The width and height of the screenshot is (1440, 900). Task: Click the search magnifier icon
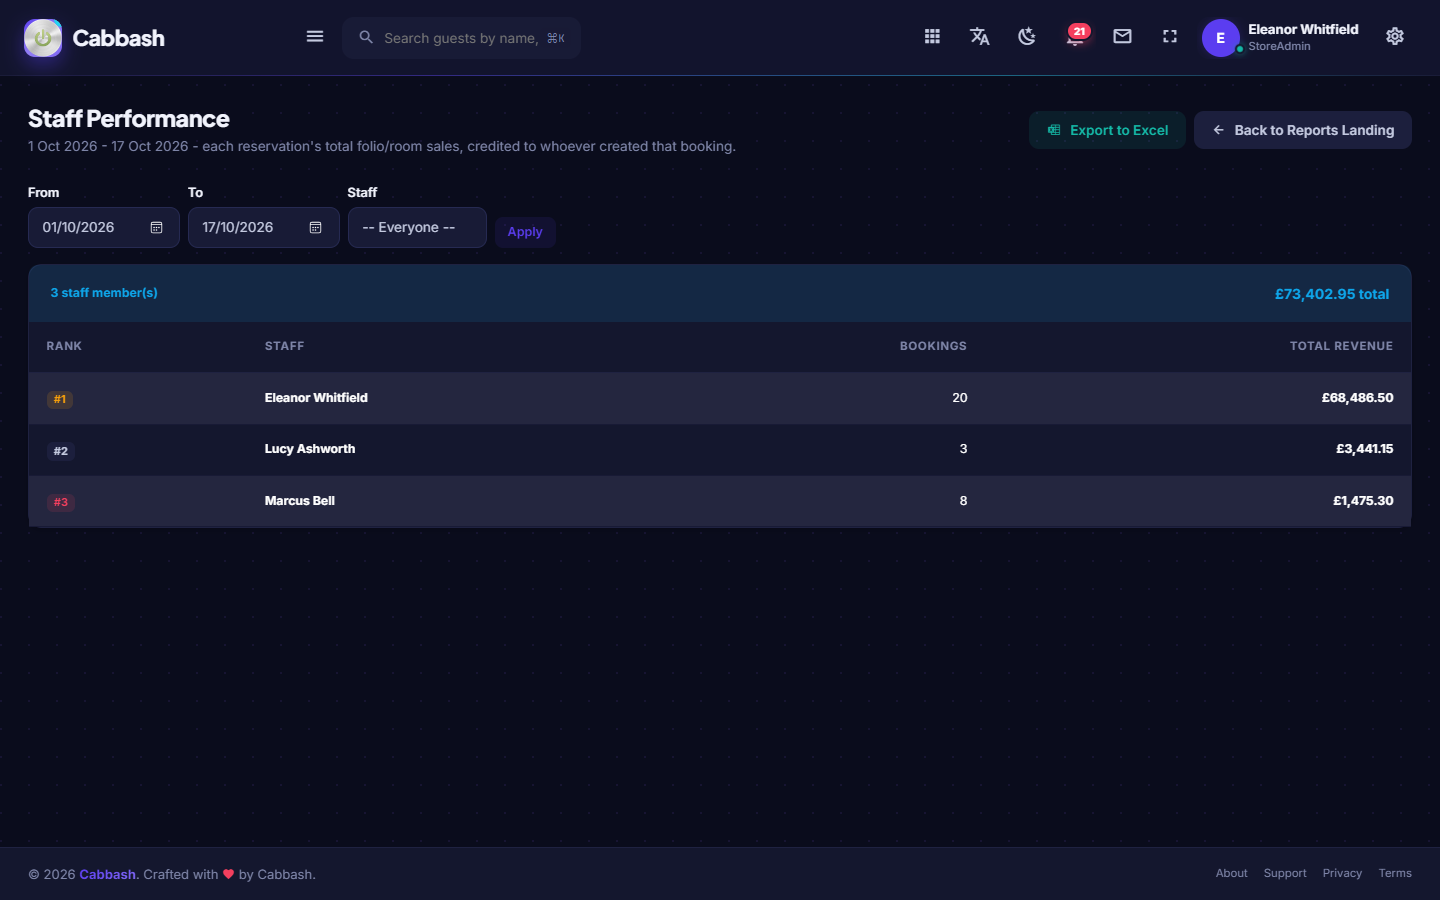click(x=366, y=37)
